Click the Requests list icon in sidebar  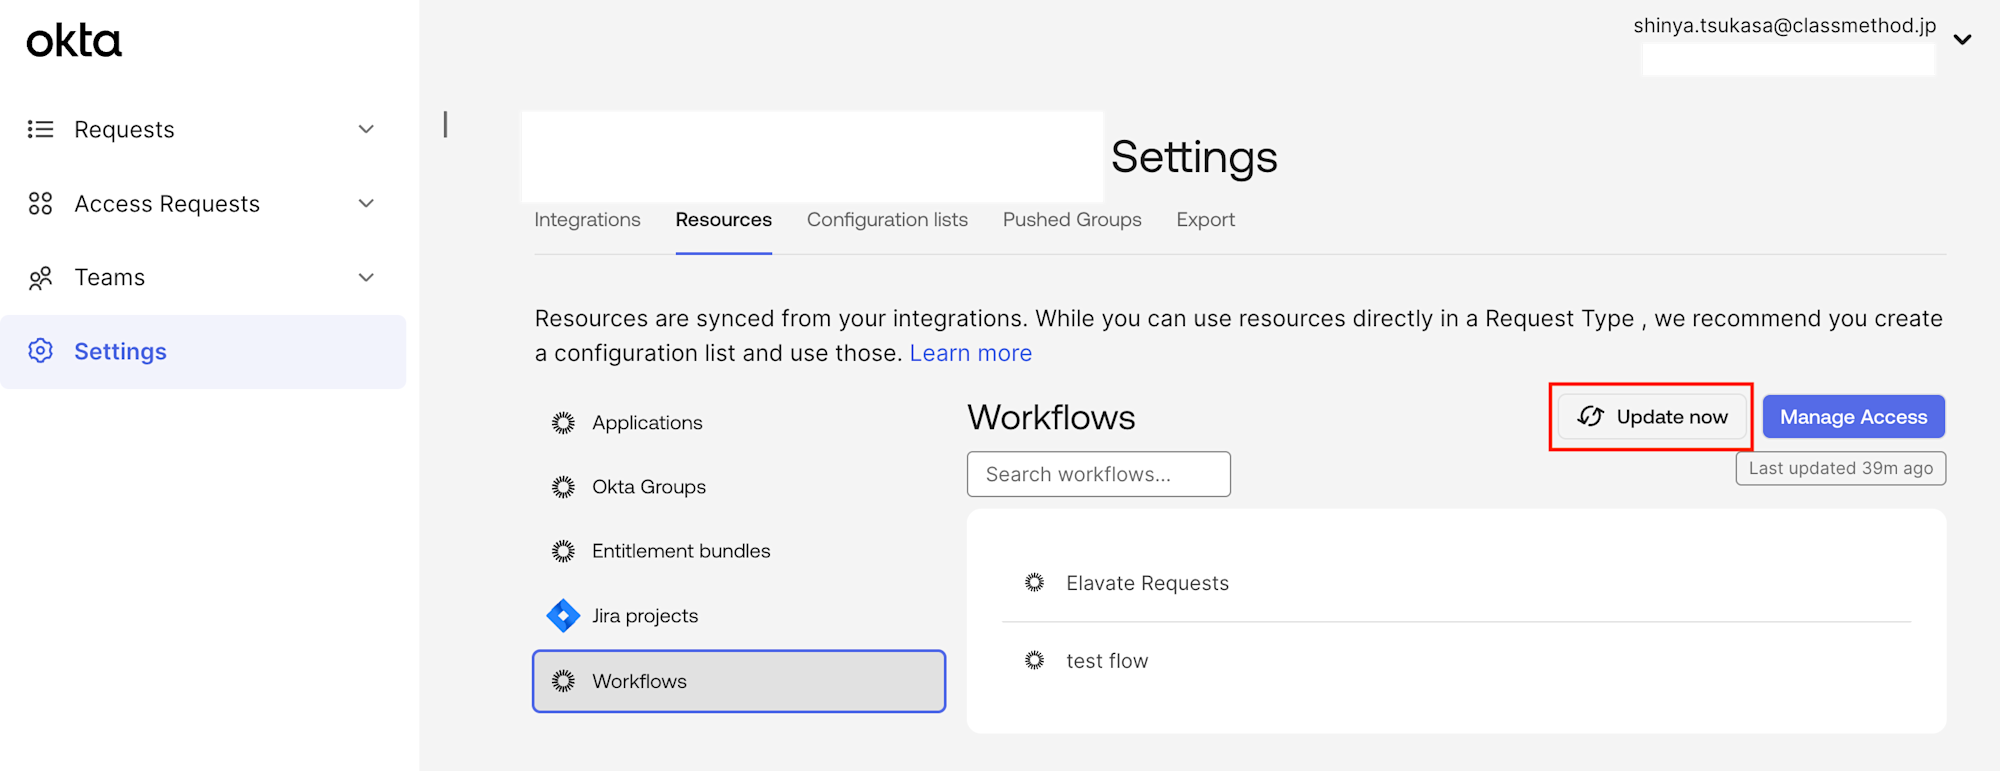(x=40, y=129)
